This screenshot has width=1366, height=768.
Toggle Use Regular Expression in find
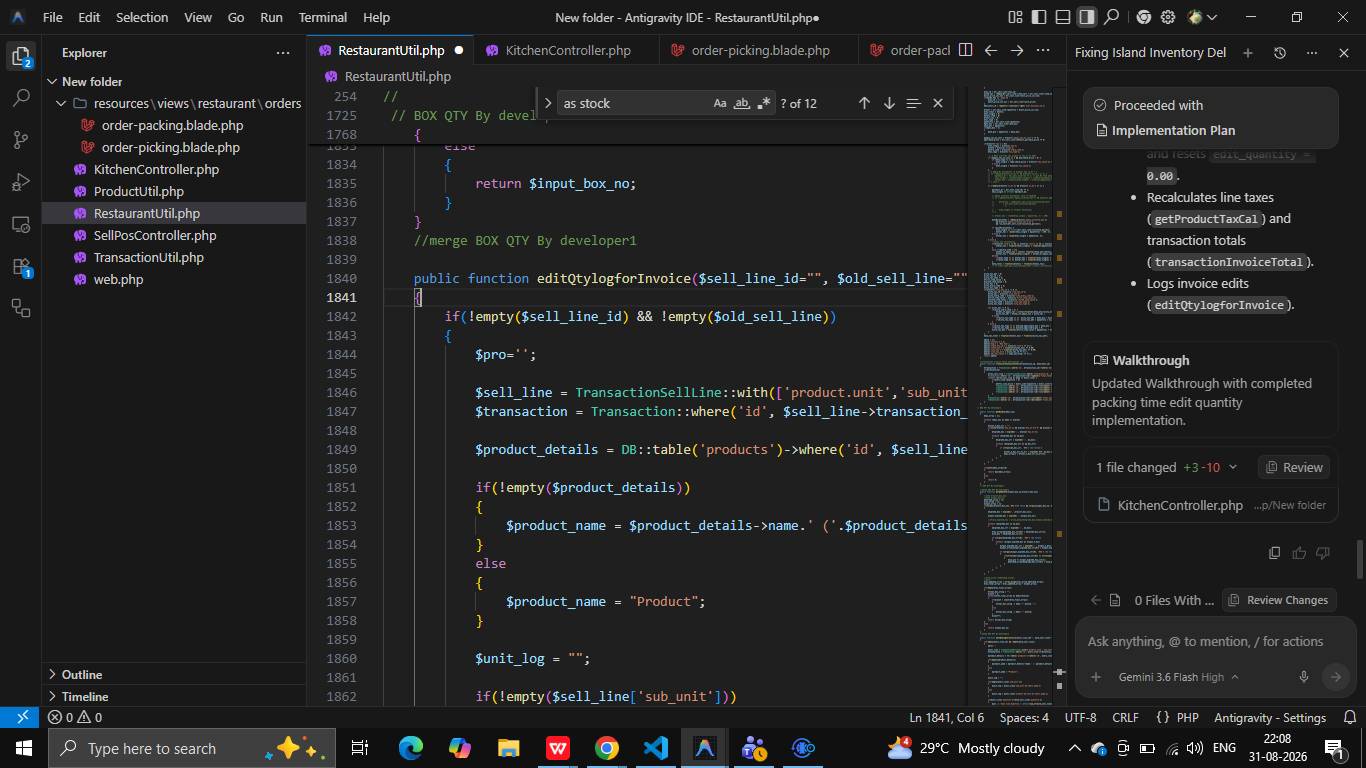764,103
